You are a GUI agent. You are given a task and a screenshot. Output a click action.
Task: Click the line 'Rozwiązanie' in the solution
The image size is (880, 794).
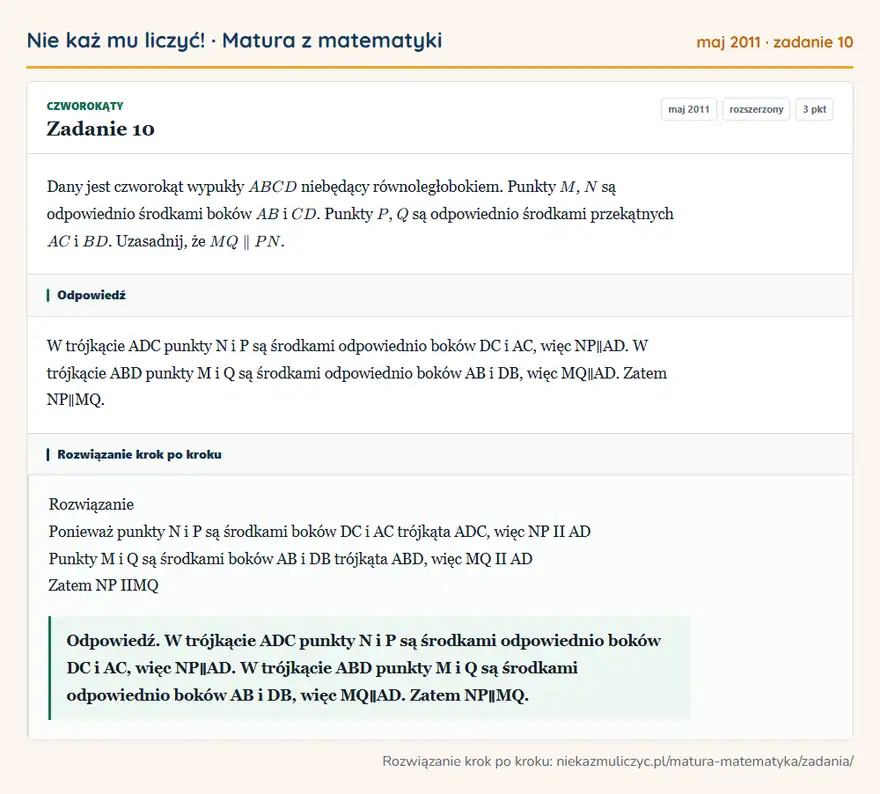tap(91, 504)
